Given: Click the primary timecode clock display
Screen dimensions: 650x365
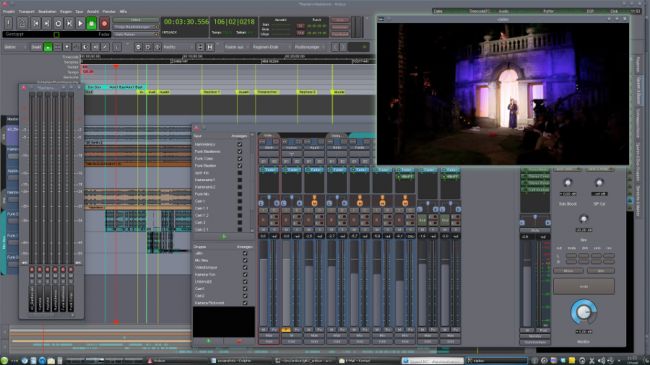Looking at the screenshot, I should [186, 22].
